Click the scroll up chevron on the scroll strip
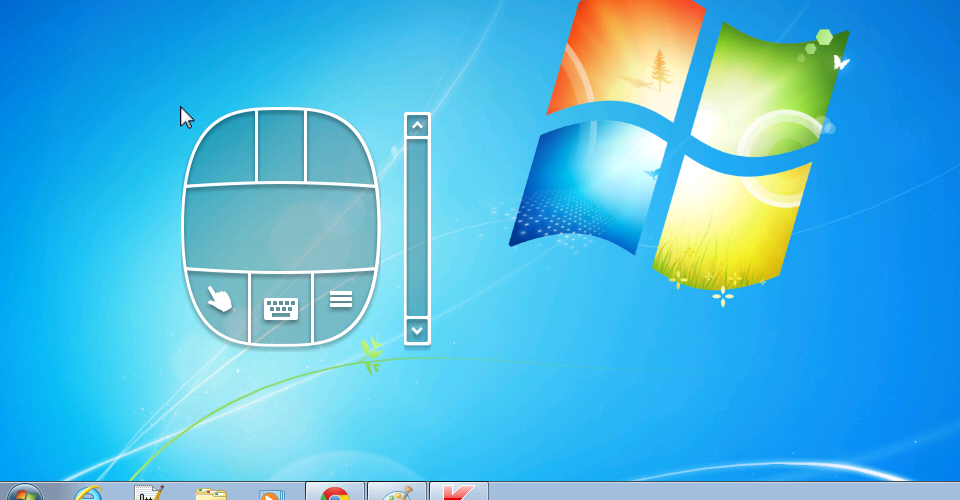 (418, 126)
